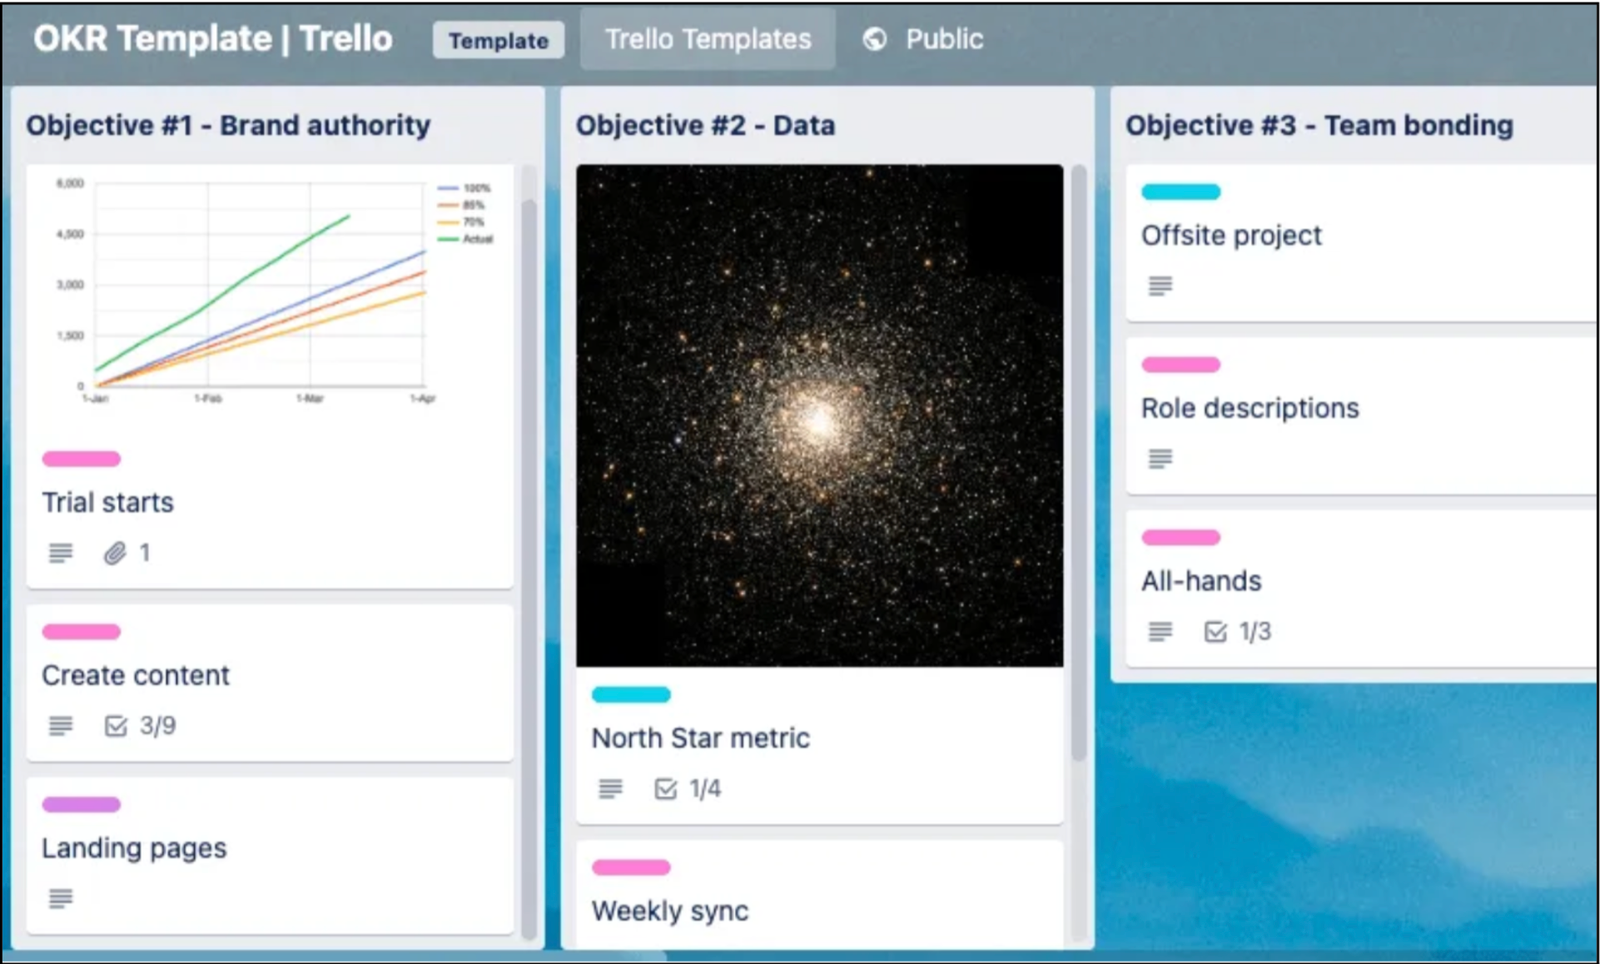Open the Trello Templates menu
Viewport: 1600px width, 964px height.
(707, 39)
